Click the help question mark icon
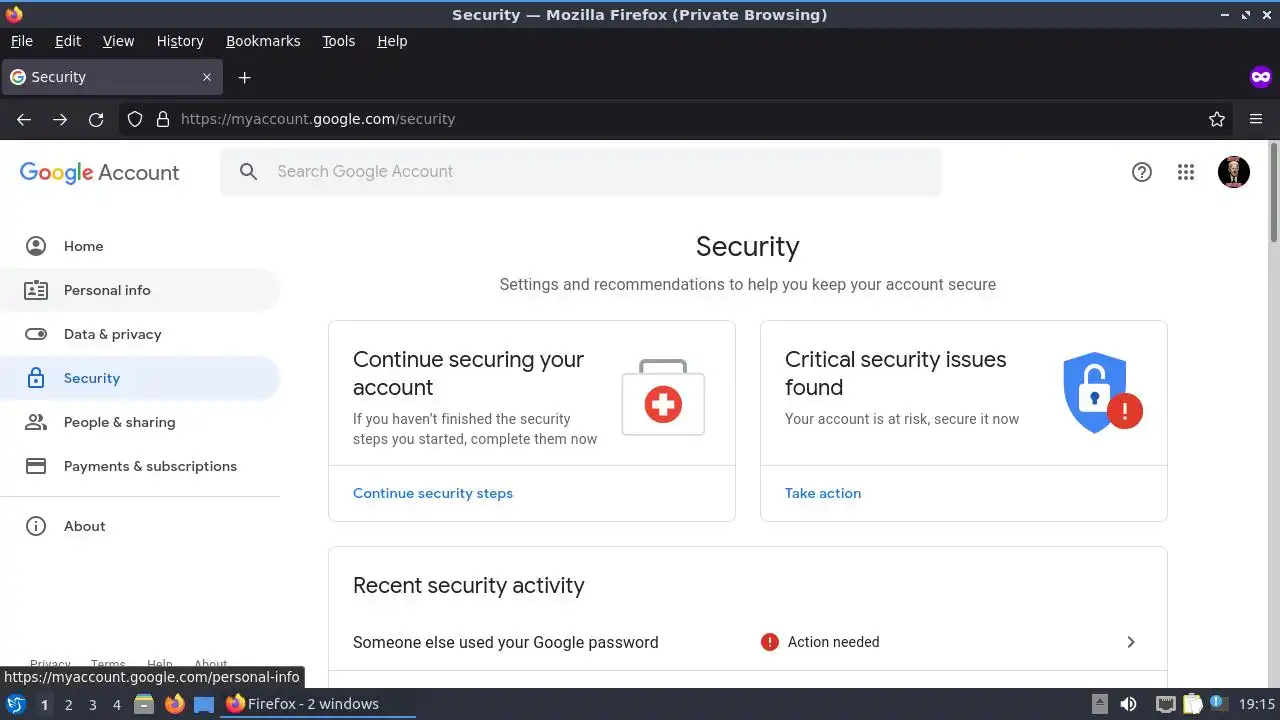The image size is (1280, 720). point(1142,172)
